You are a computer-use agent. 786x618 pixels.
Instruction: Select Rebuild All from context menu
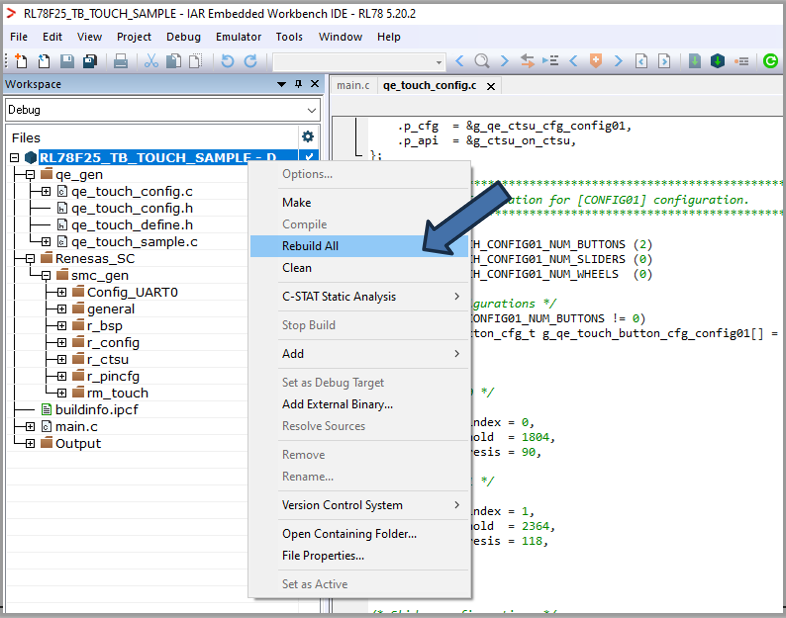point(310,245)
